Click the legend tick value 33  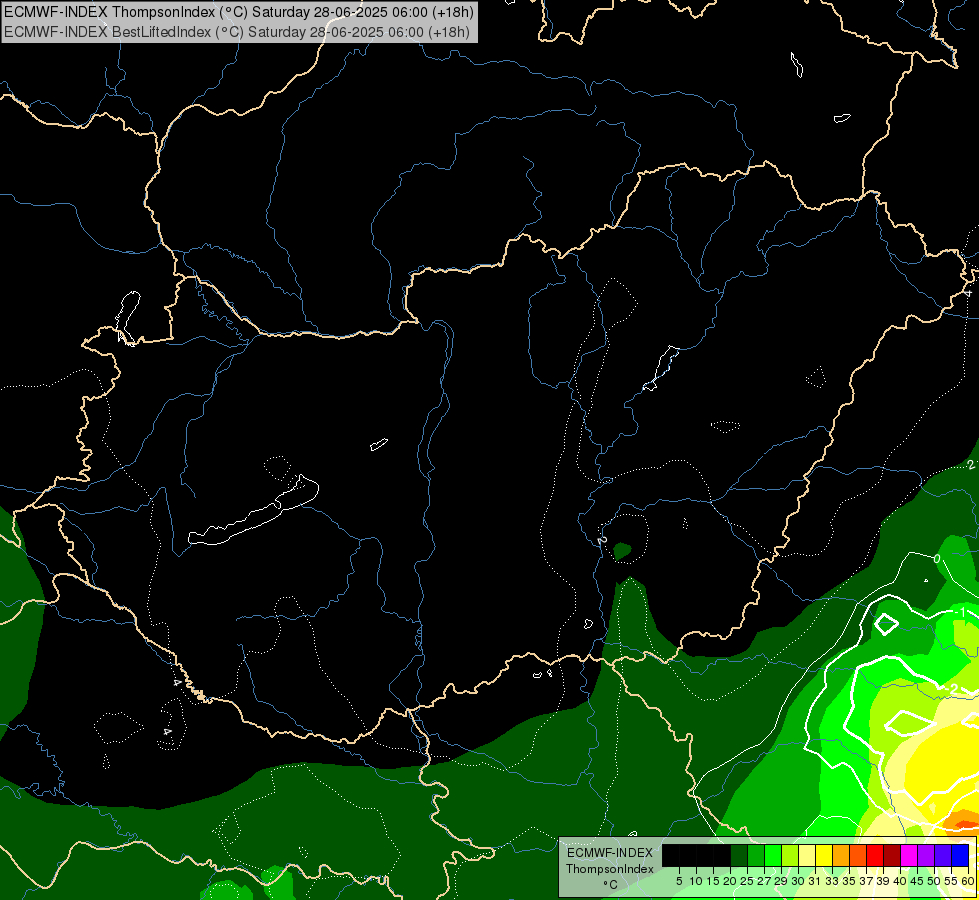tap(832, 881)
